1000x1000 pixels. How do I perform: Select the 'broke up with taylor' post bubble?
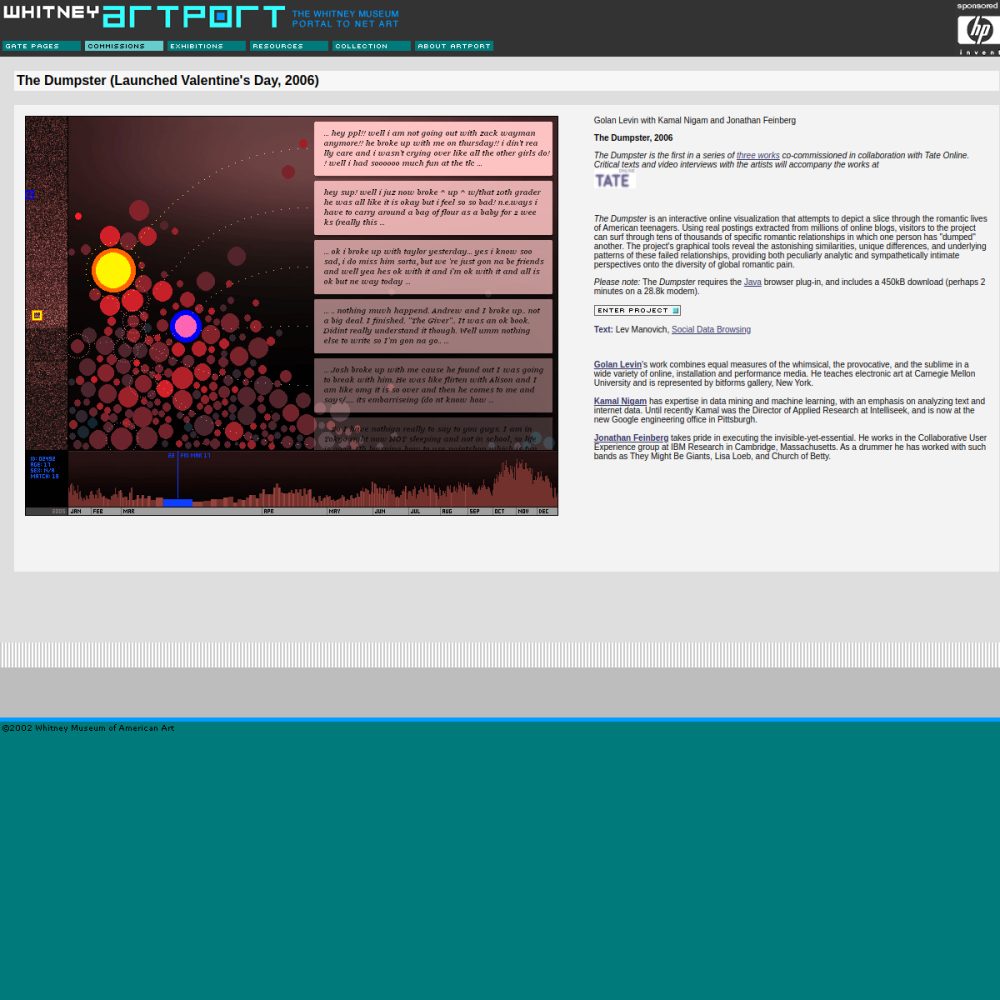[x=433, y=267]
